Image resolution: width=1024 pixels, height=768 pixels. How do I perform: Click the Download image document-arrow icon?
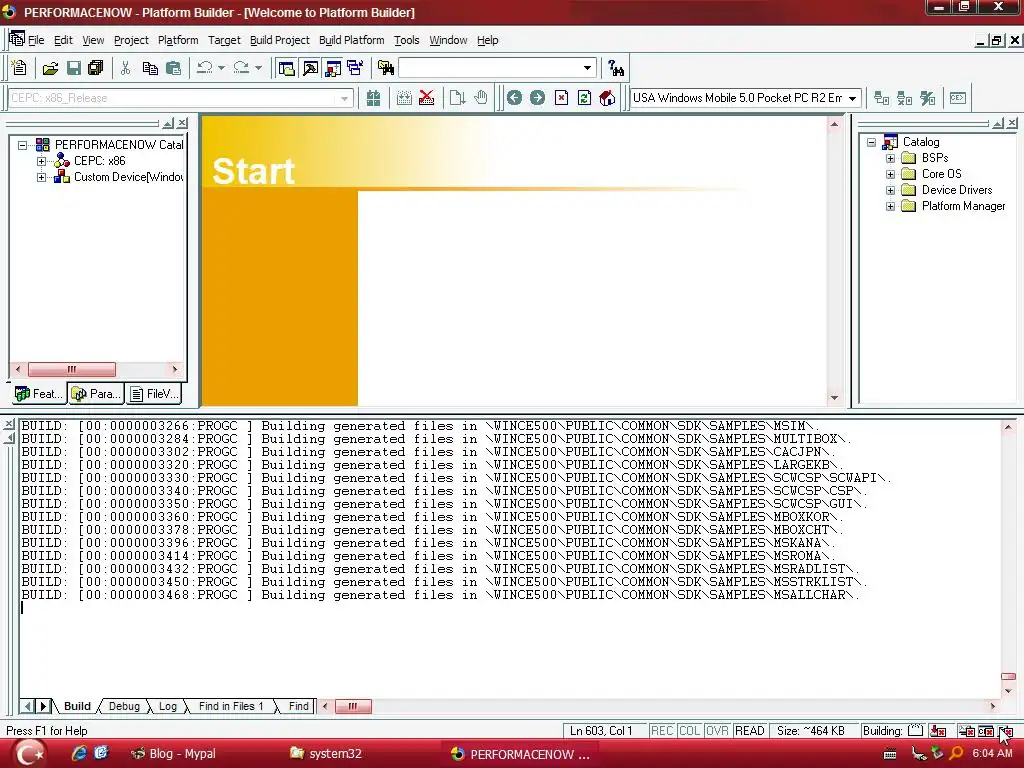click(x=457, y=98)
